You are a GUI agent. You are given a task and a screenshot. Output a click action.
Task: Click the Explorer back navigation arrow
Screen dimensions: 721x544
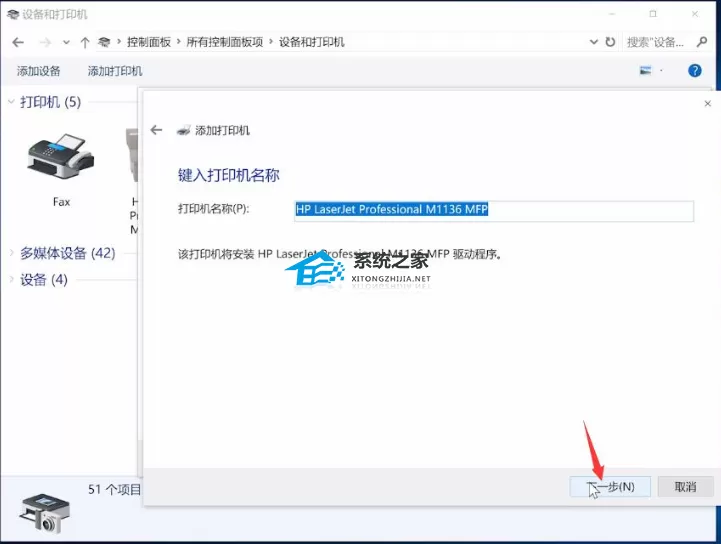coord(18,42)
